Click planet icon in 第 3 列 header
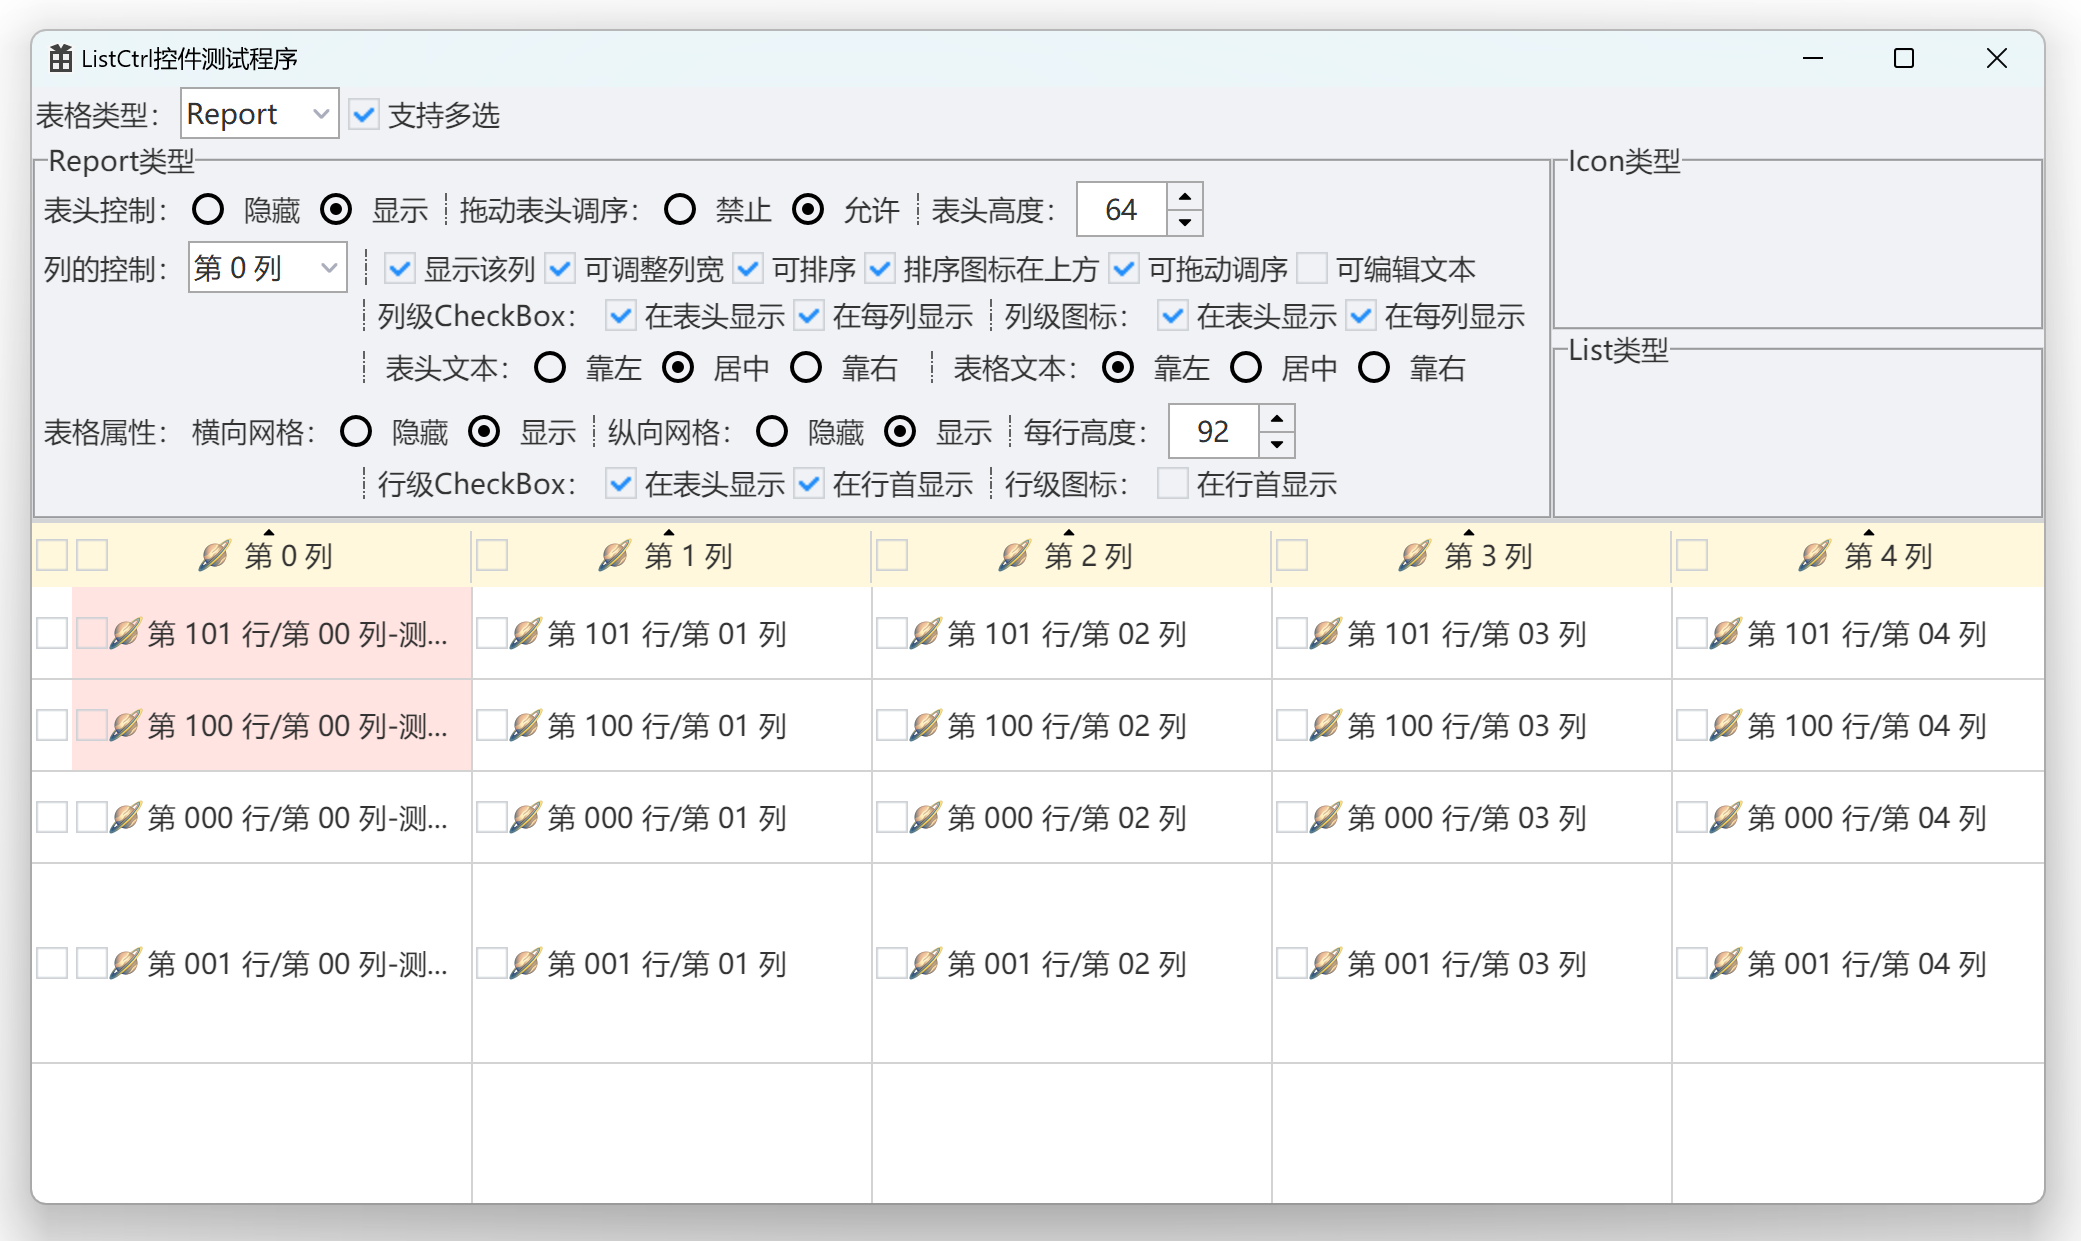Image resolution: width=2081 pixels, height=1241 pixels. tap(1414, 555)
